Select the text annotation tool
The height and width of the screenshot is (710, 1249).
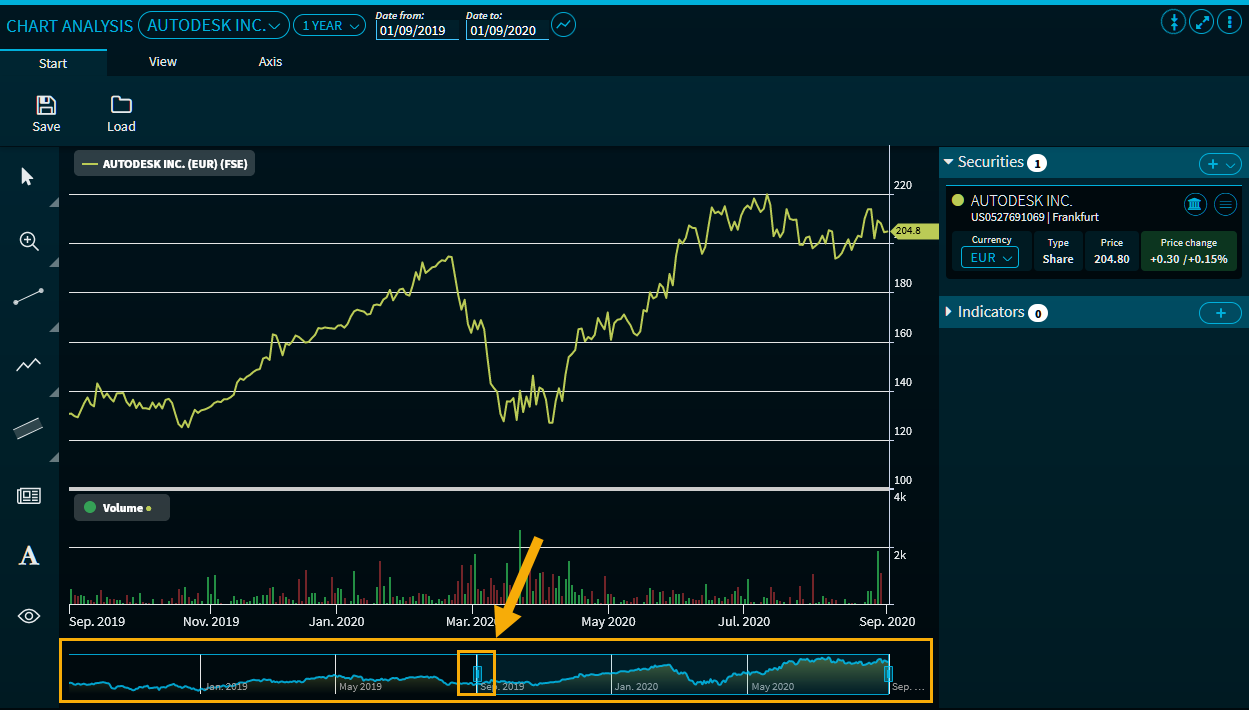coord(29,556)
